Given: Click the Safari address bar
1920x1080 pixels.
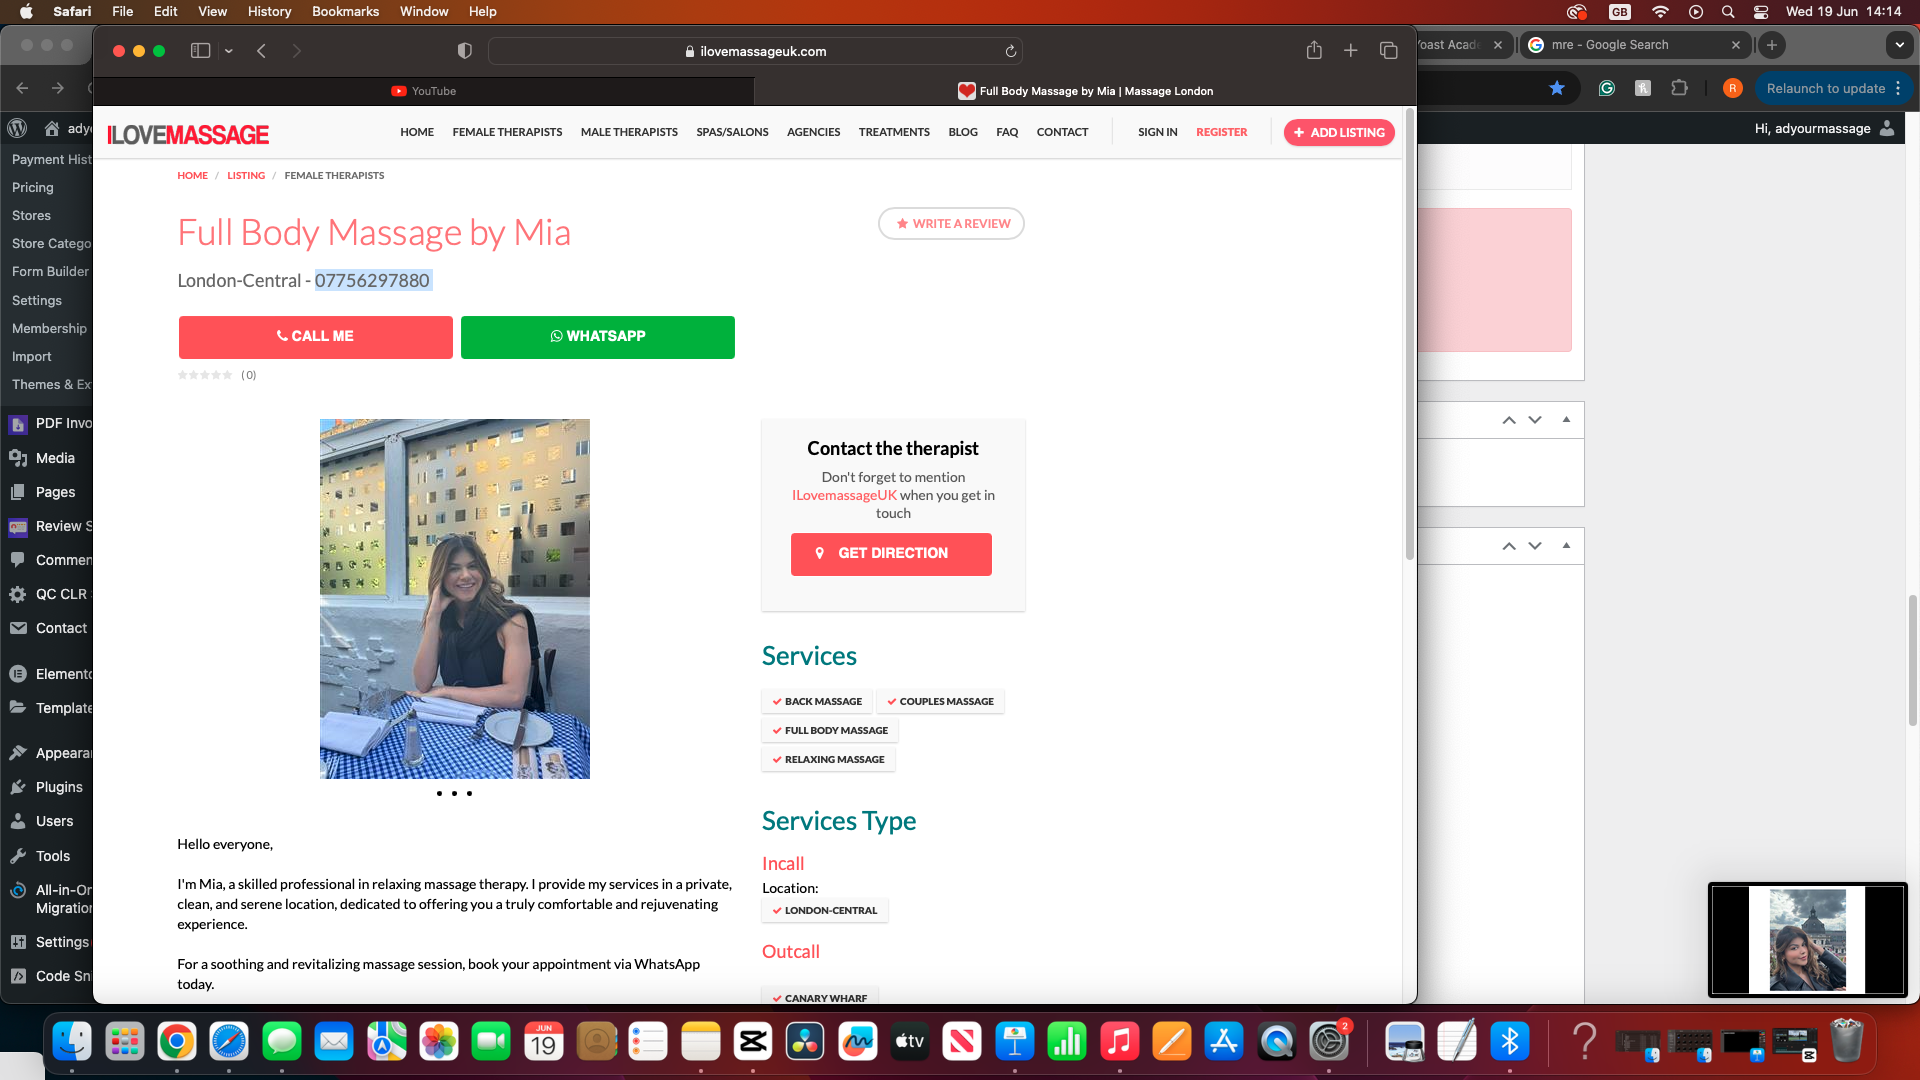Looking at the screenshot, I should [x=756, y=51].
